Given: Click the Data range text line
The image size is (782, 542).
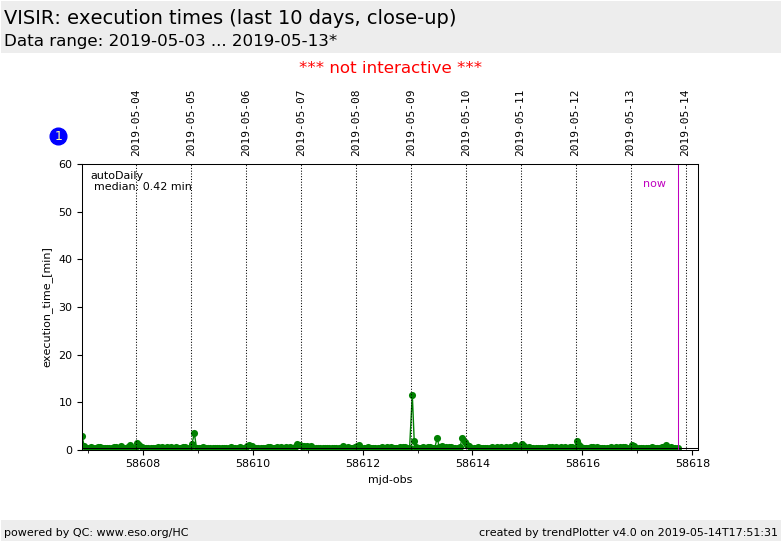Looking at the screenshot, I should click(x=170, y=41).
